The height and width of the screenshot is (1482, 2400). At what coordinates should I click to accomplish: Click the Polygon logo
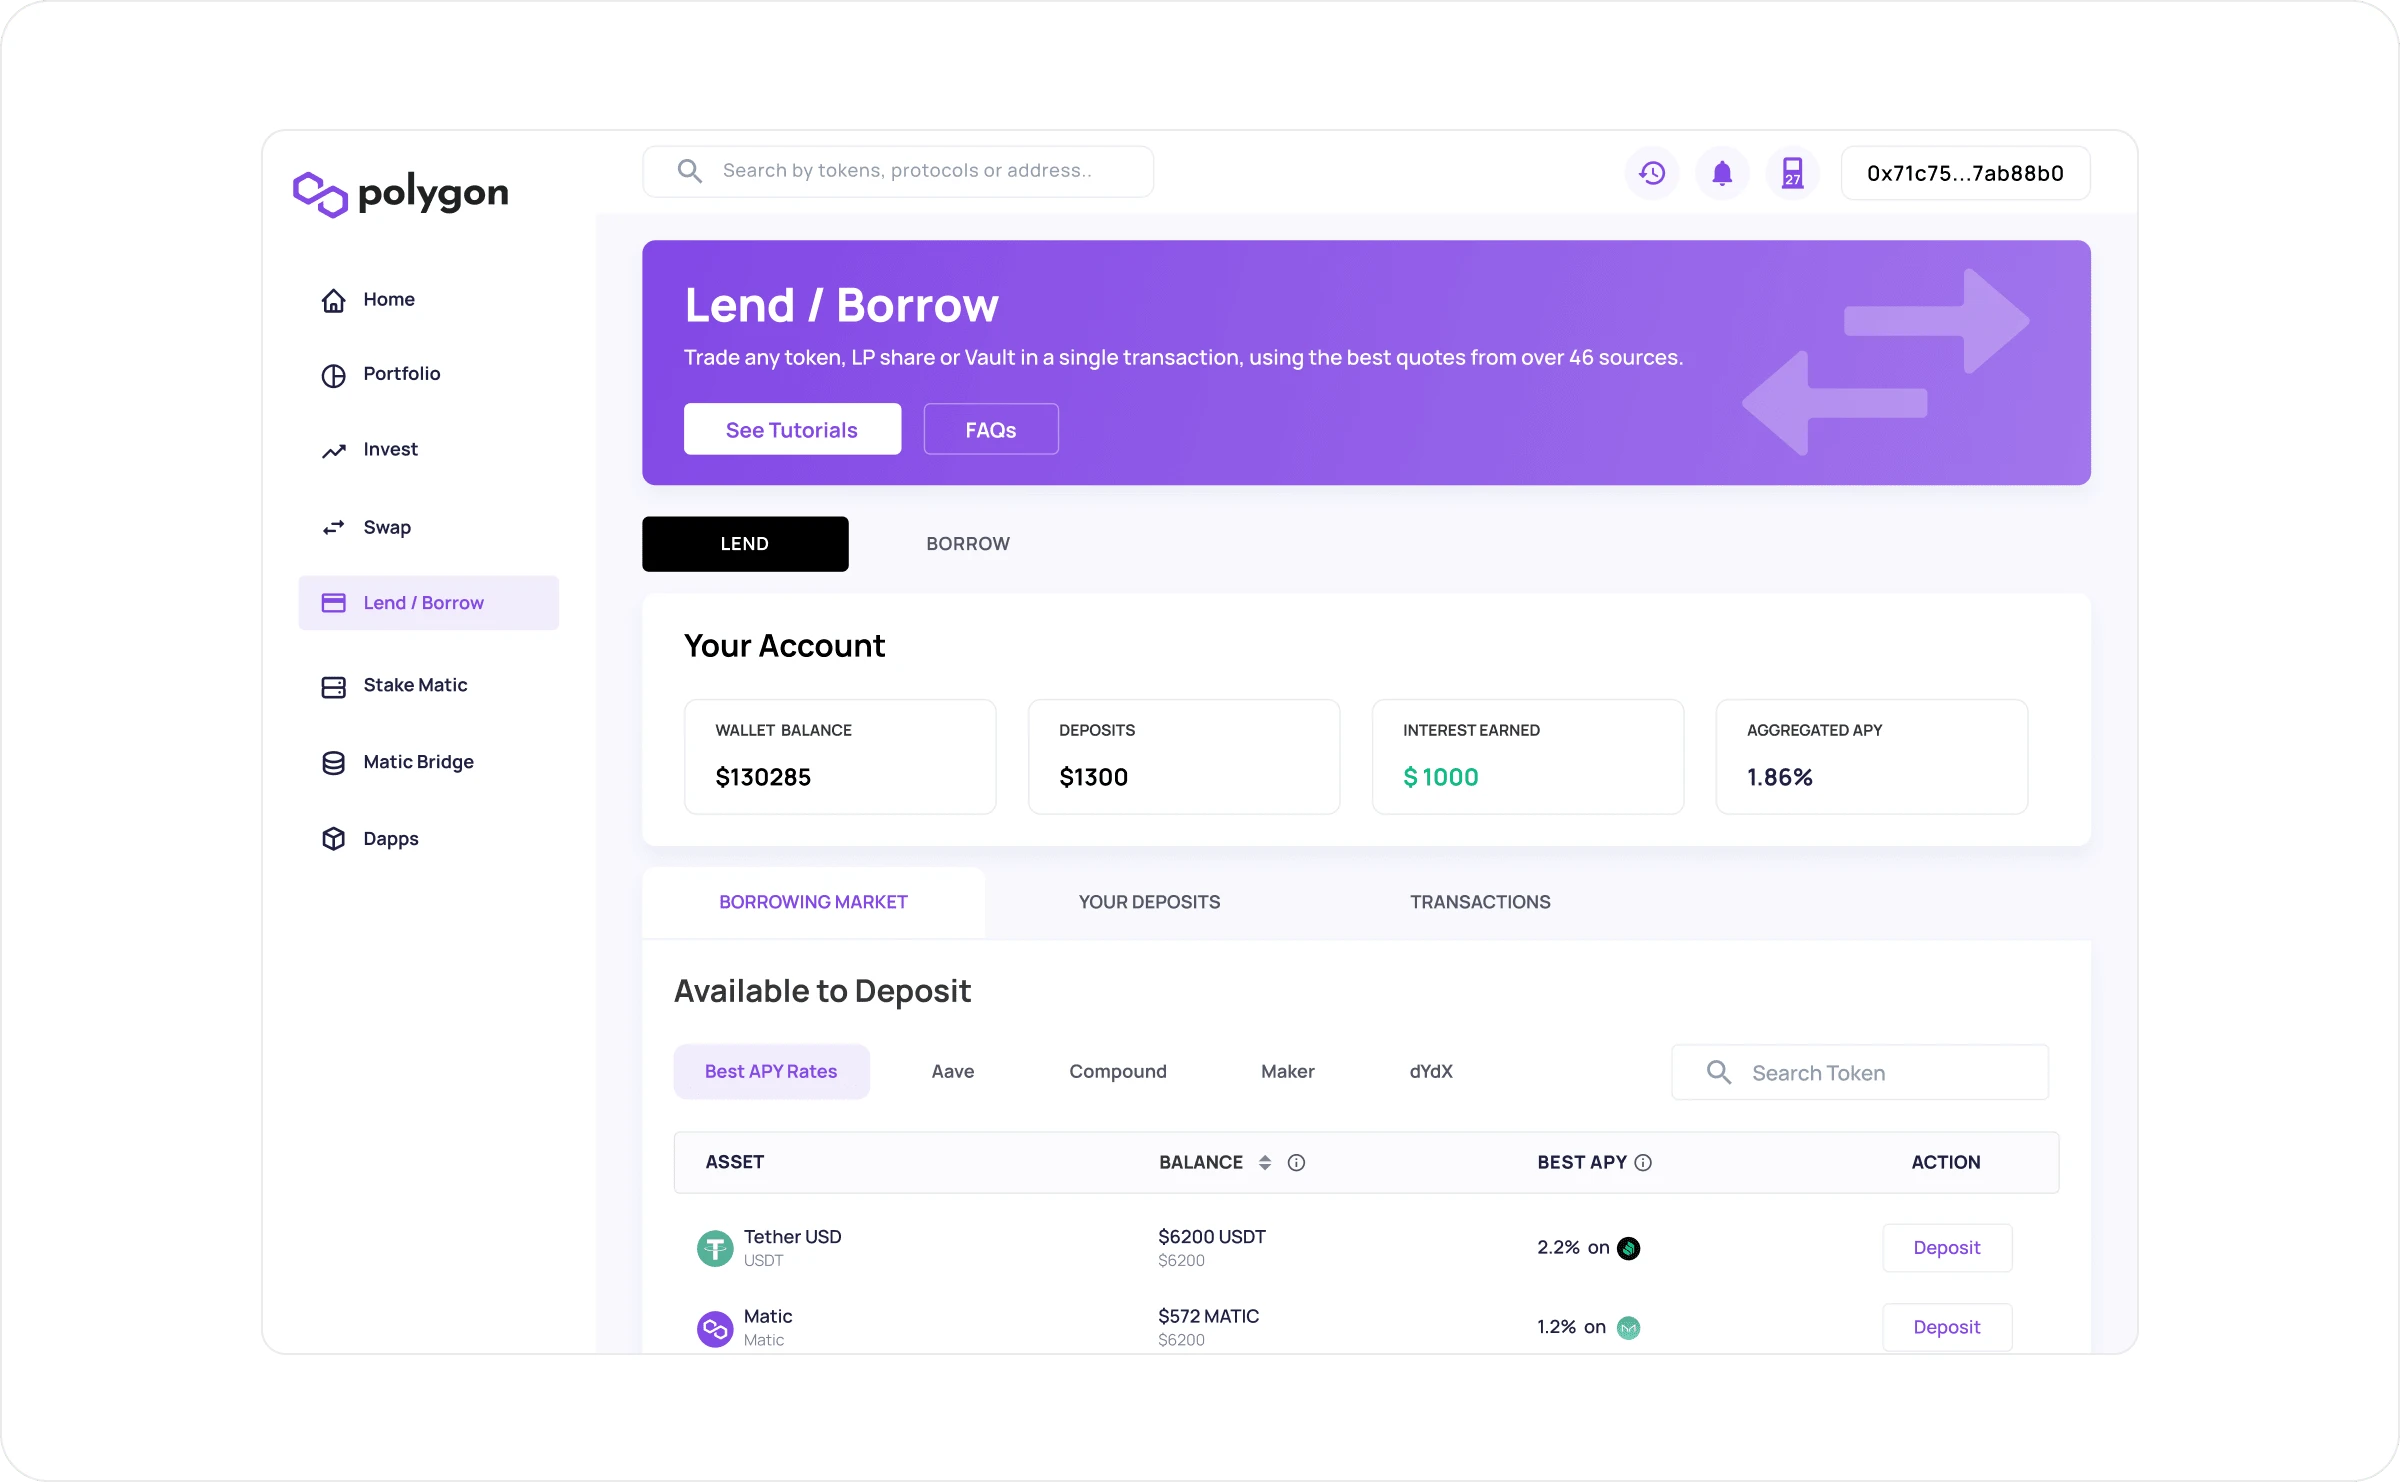pyautogui.click(x=400, y=193)
